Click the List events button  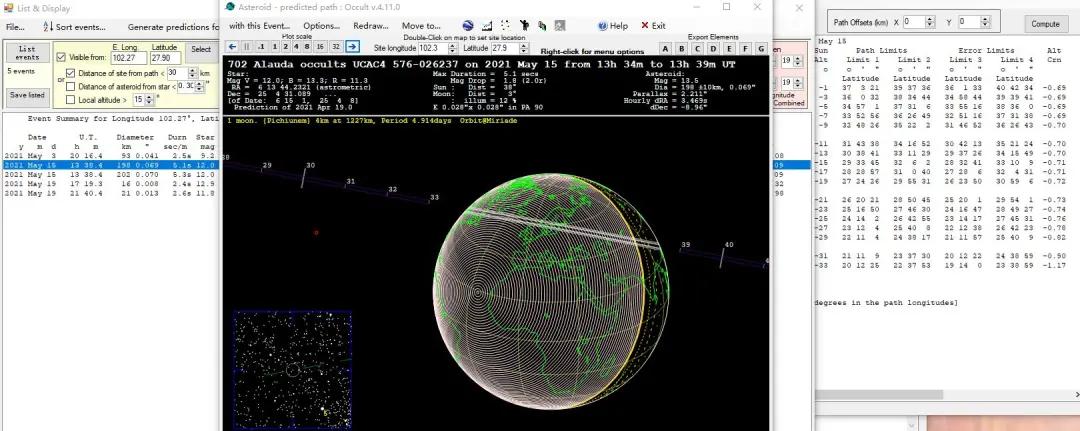point(28,53)
